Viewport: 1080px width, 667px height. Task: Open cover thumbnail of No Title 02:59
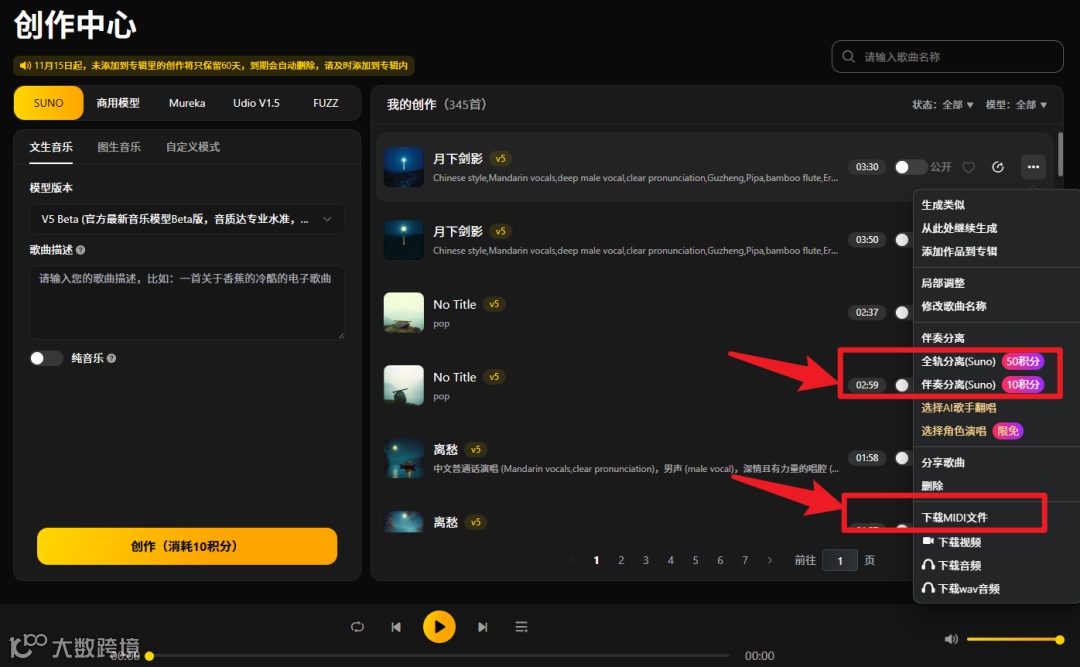(x=404, y=384)
